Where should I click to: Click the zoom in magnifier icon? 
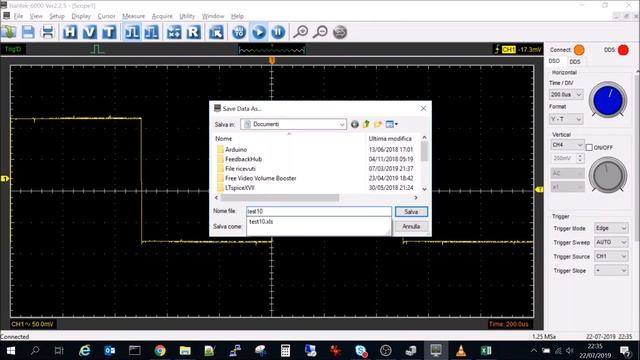(301, 32)
